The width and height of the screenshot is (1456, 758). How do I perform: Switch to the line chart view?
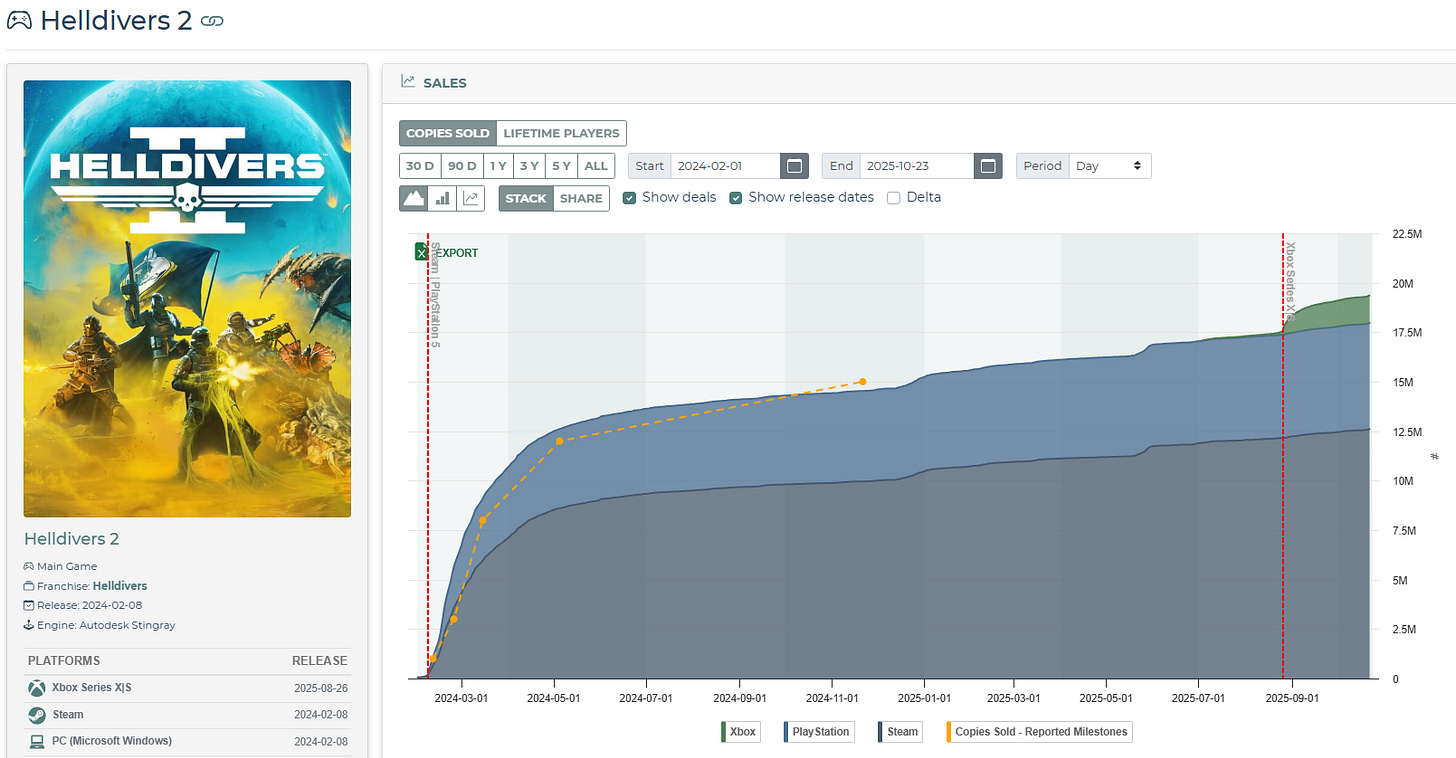(x=470, y=198)
